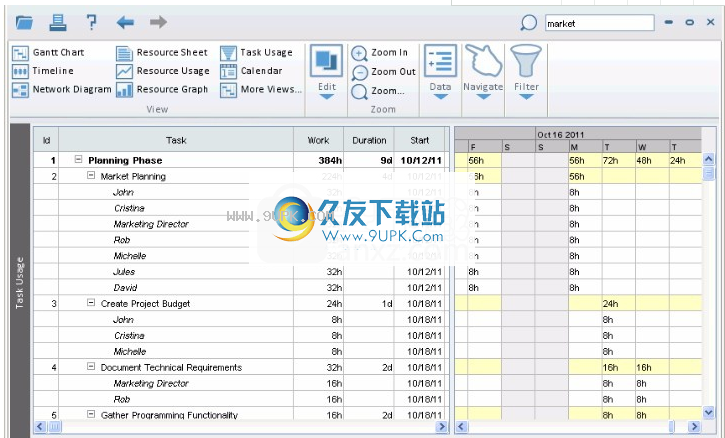The width and height of the screenshot is (725, 438).
Task: Go forward with the right arrow icon
Action: (x=158, y=22)
